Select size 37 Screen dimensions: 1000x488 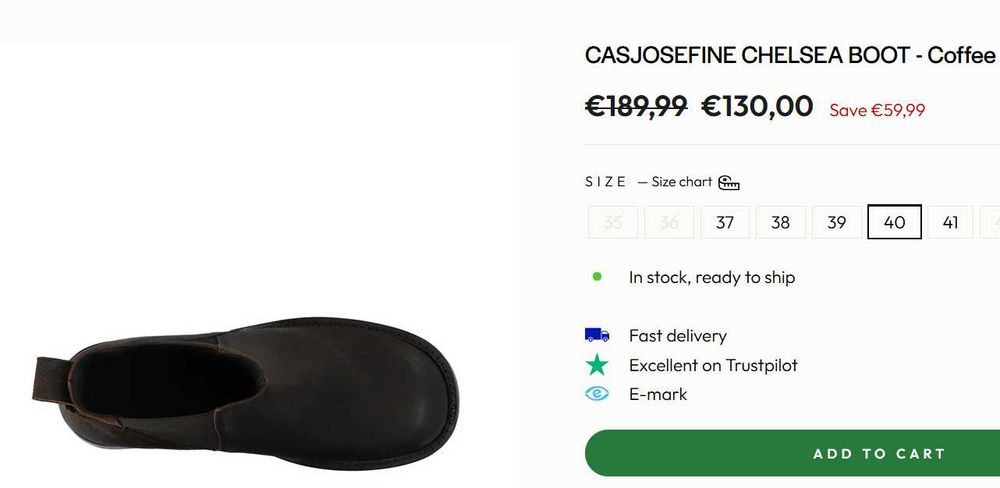pos(725,222)
